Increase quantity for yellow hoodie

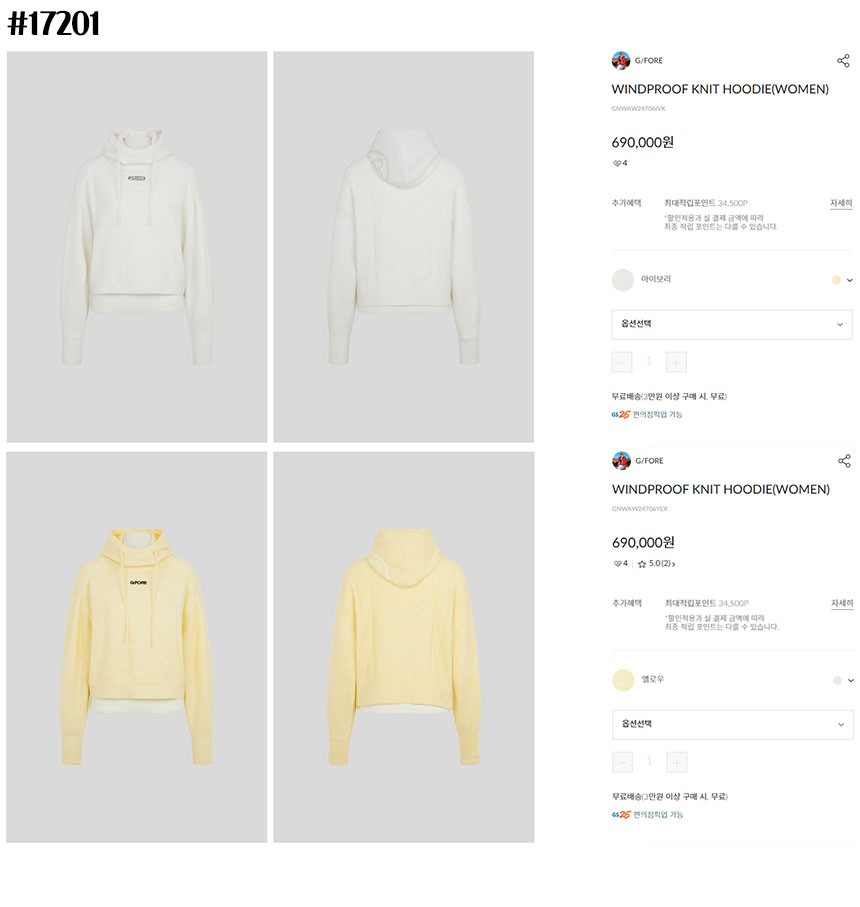pyautogui.click(x=677, y=762)
